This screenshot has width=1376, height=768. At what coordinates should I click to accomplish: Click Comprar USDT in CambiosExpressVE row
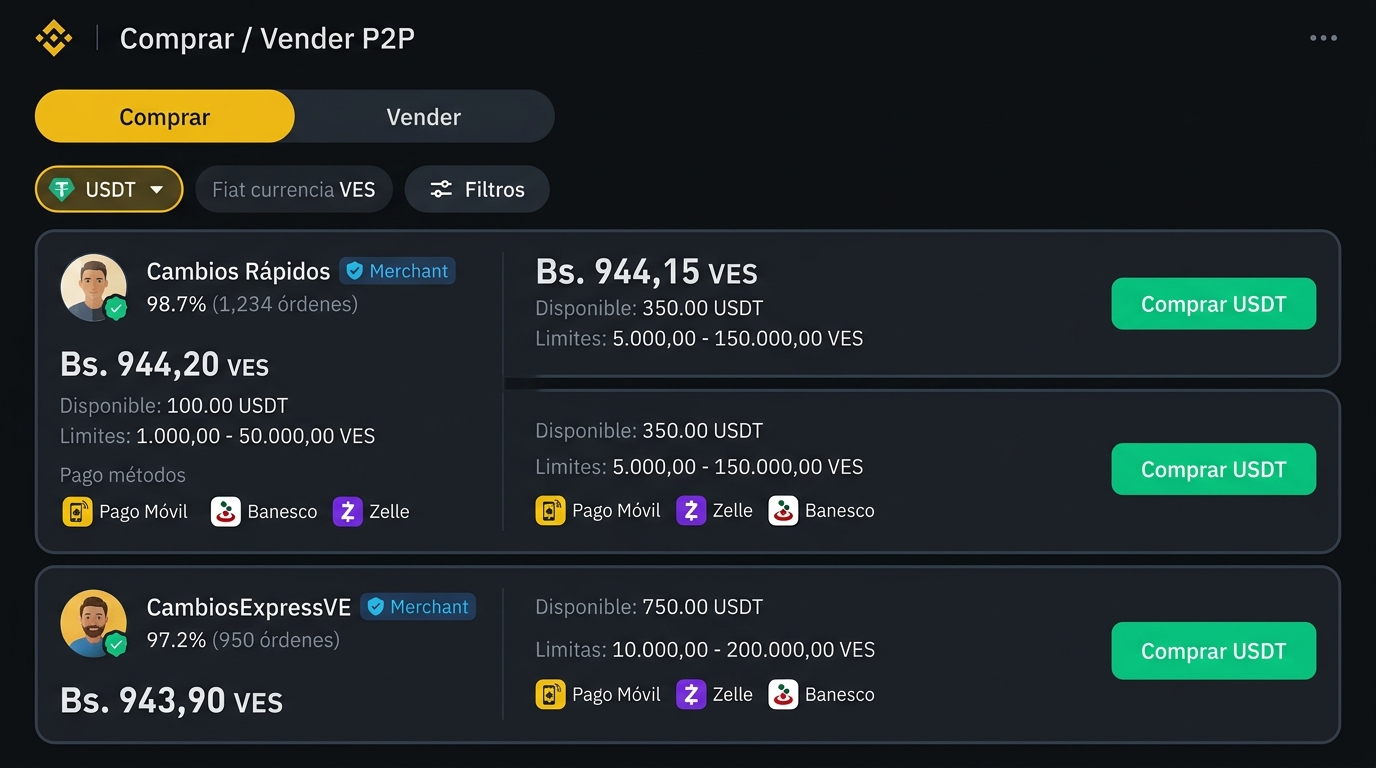click(1214, 651)
